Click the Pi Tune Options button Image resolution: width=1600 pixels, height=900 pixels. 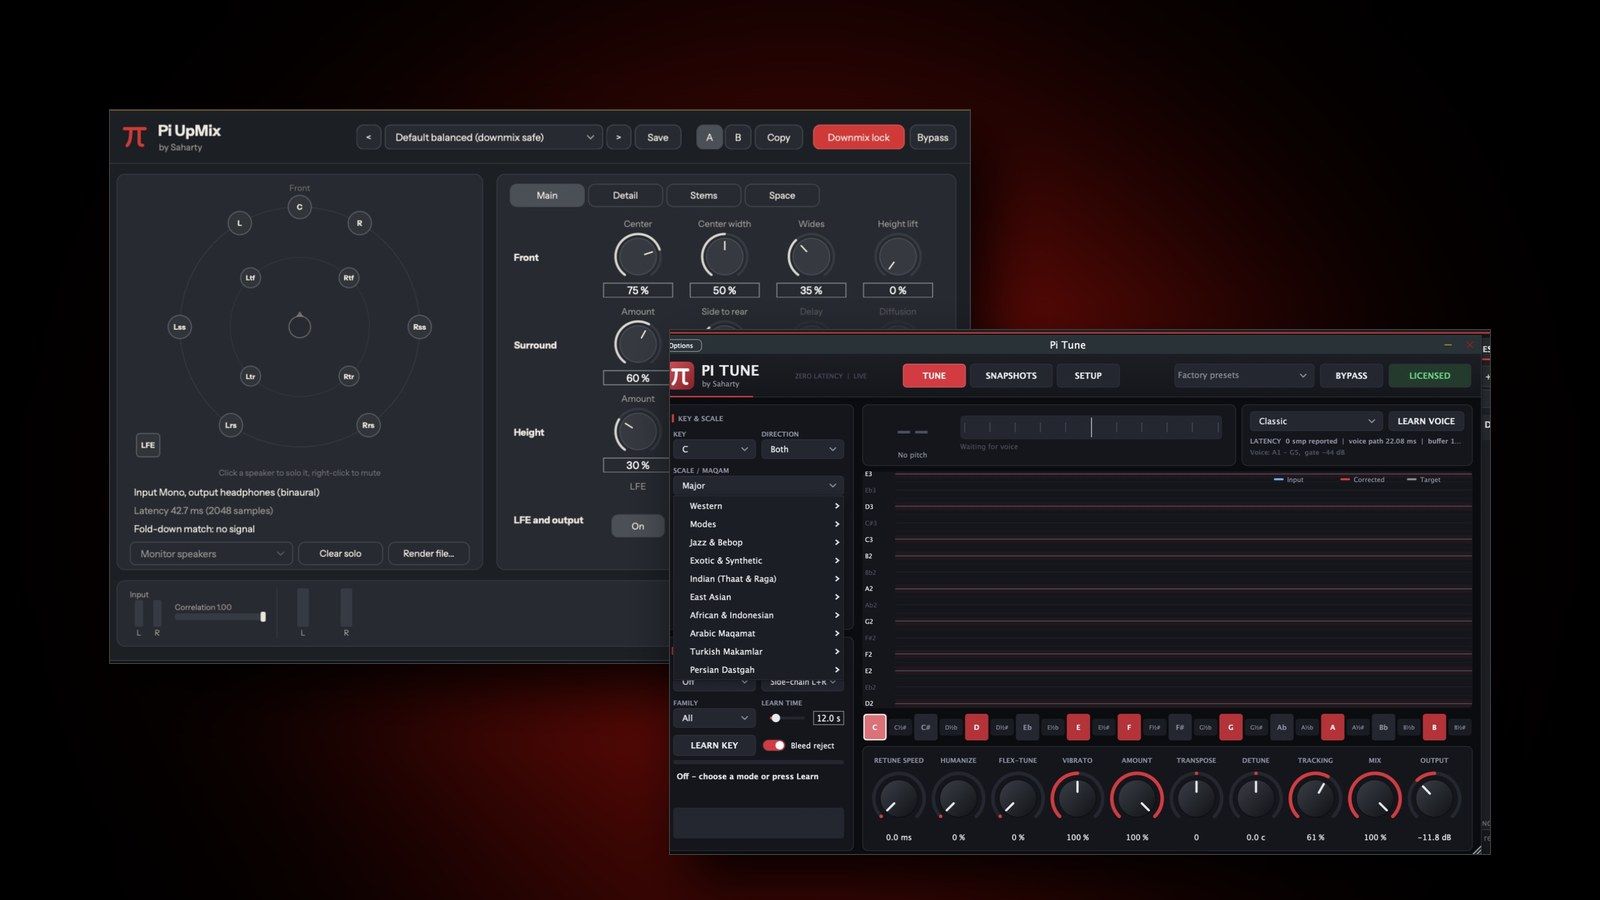click(x=683, y=345)
